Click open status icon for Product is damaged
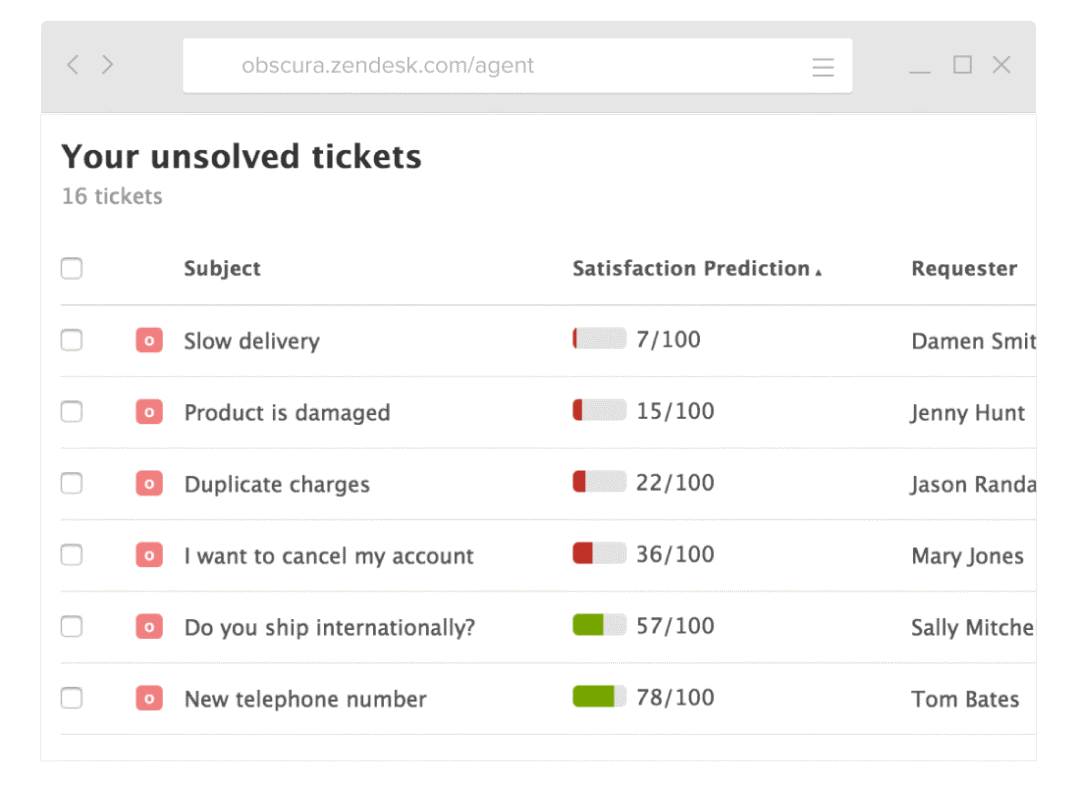Viewport: 1080px width, 785px height. coord(149,412)
